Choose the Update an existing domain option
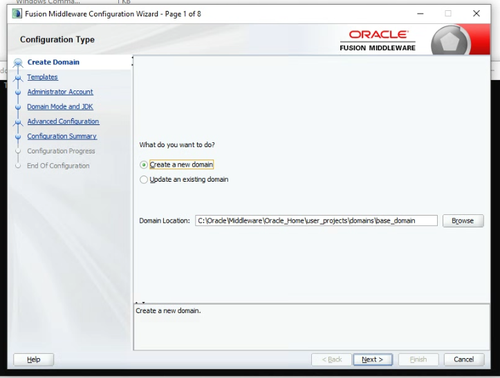The width and height of the screenshot is (500, 378). pyautogui.click(x=144, y=180)
